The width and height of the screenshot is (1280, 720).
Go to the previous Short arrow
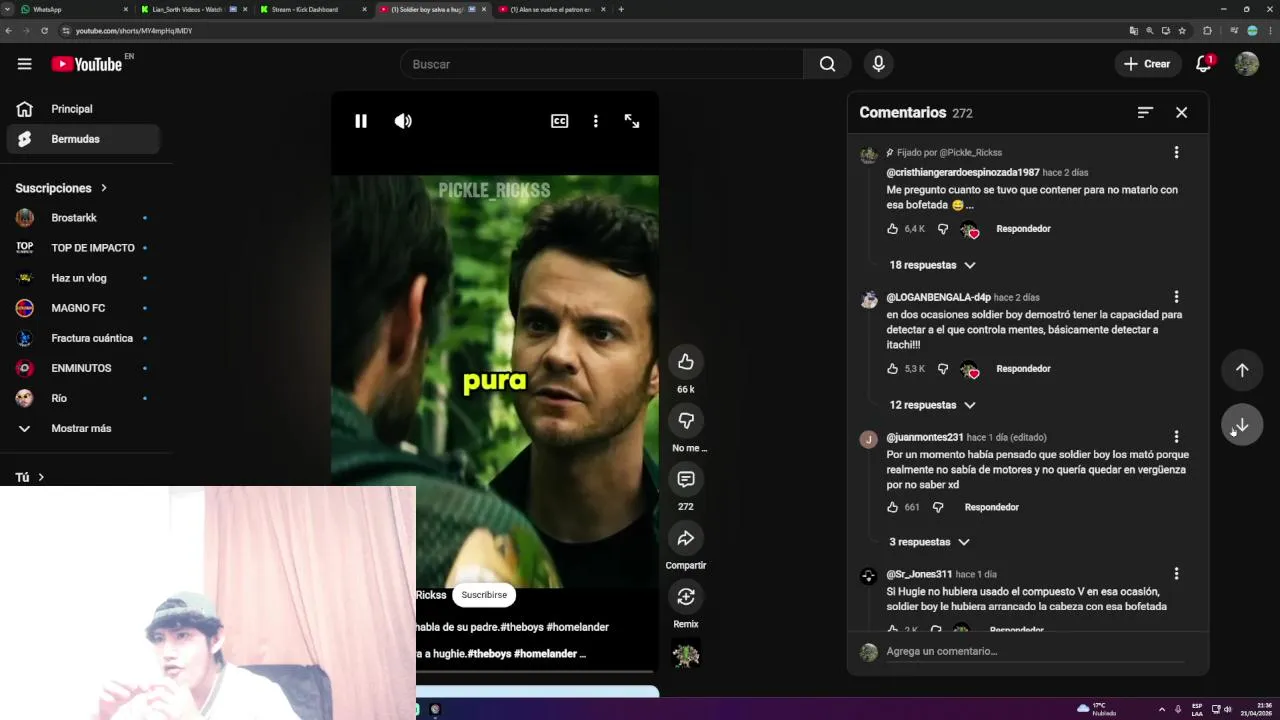click(1242, 370)
